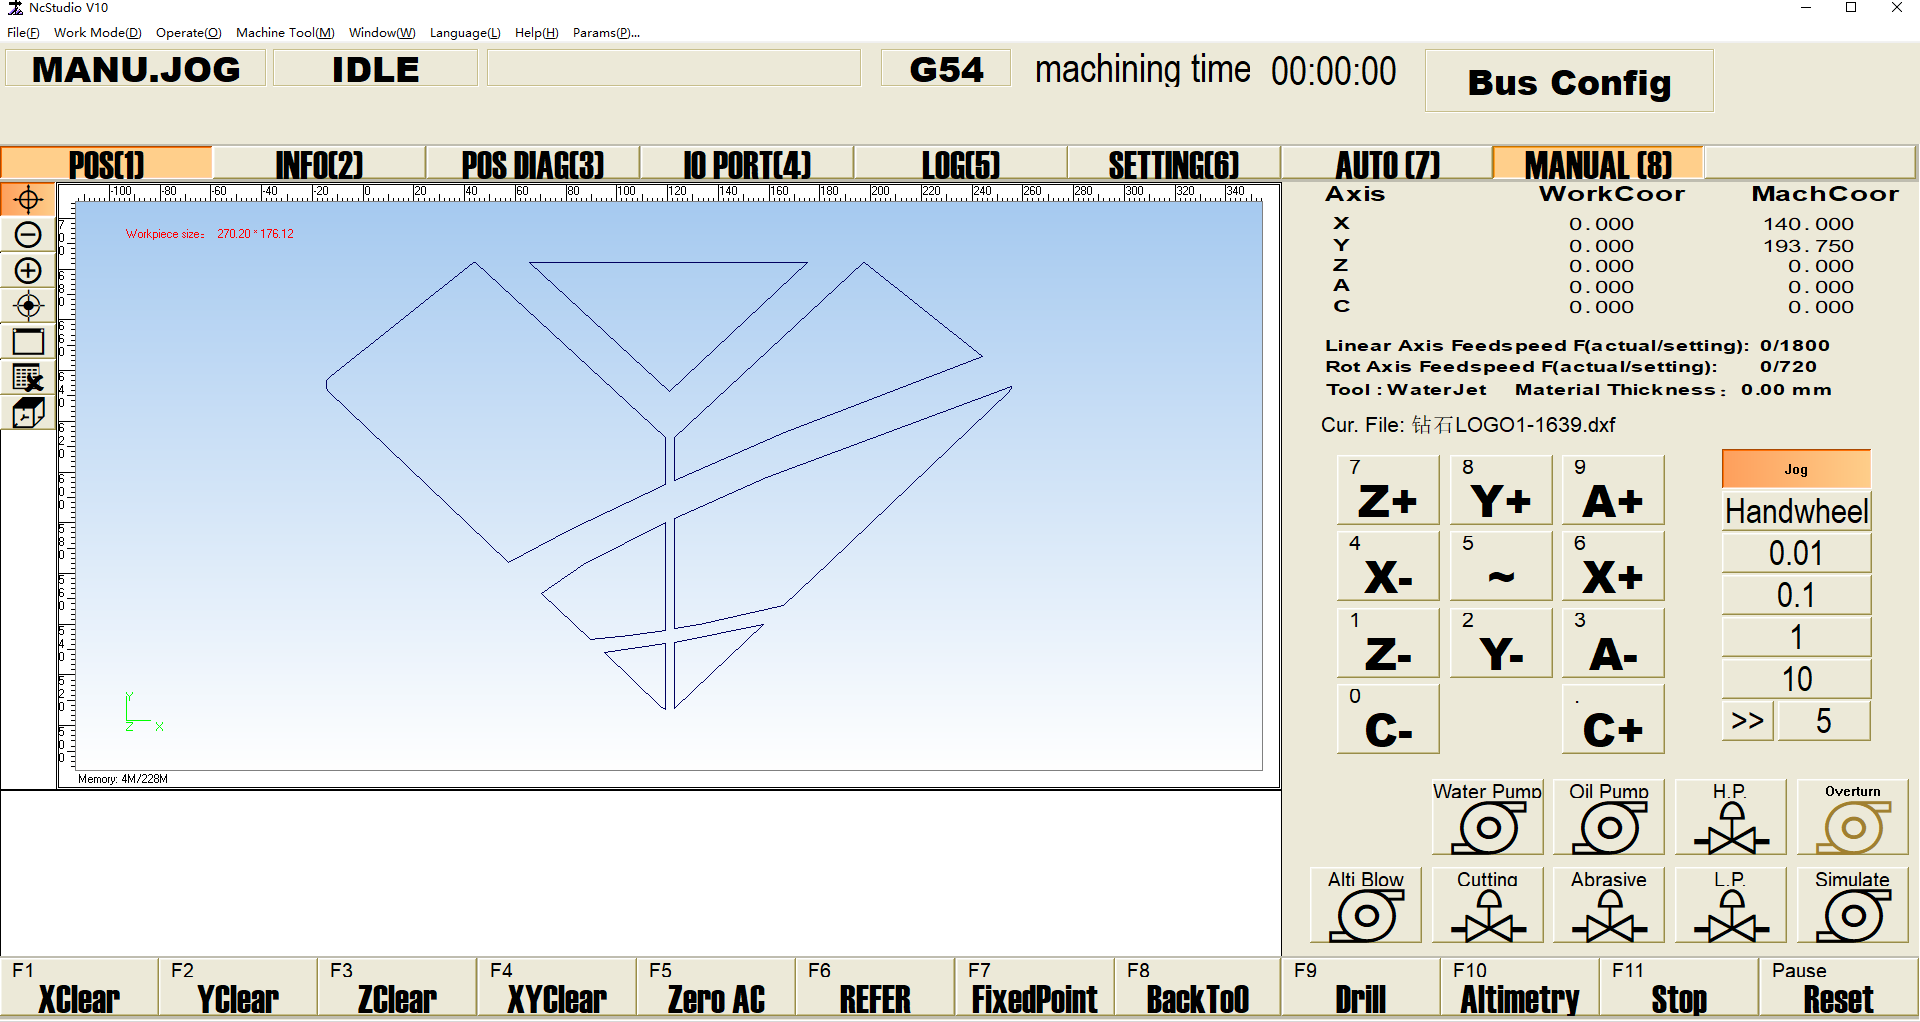Switch to the IO PORT(4) tab

coord(747,164)
